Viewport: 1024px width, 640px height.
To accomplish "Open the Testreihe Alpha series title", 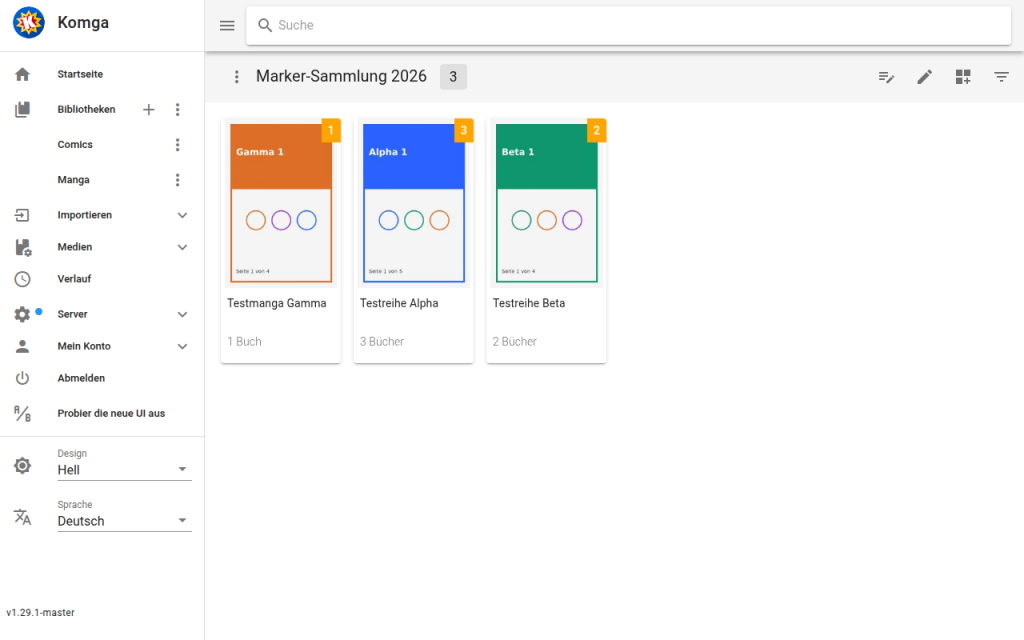I will [x=399, y=304].
